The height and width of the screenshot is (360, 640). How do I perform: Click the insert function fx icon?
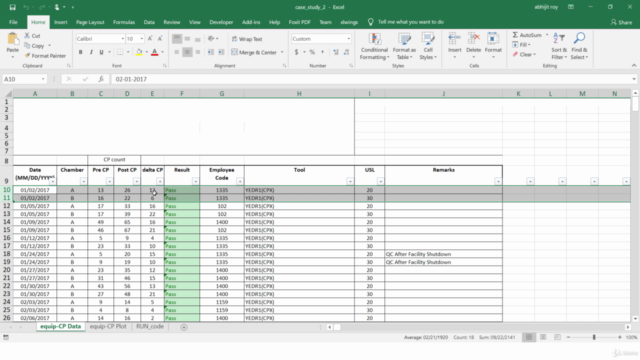(101, 79)
